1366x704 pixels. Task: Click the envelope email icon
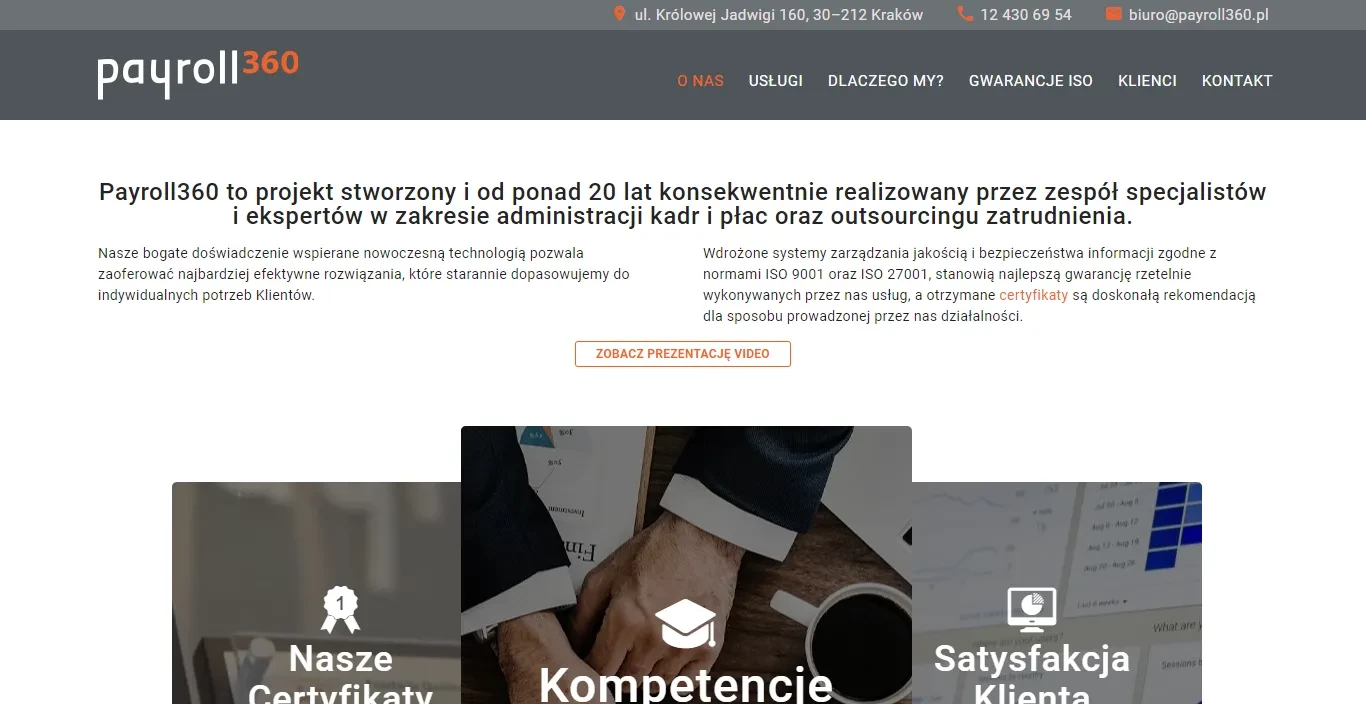(1114, 14)
